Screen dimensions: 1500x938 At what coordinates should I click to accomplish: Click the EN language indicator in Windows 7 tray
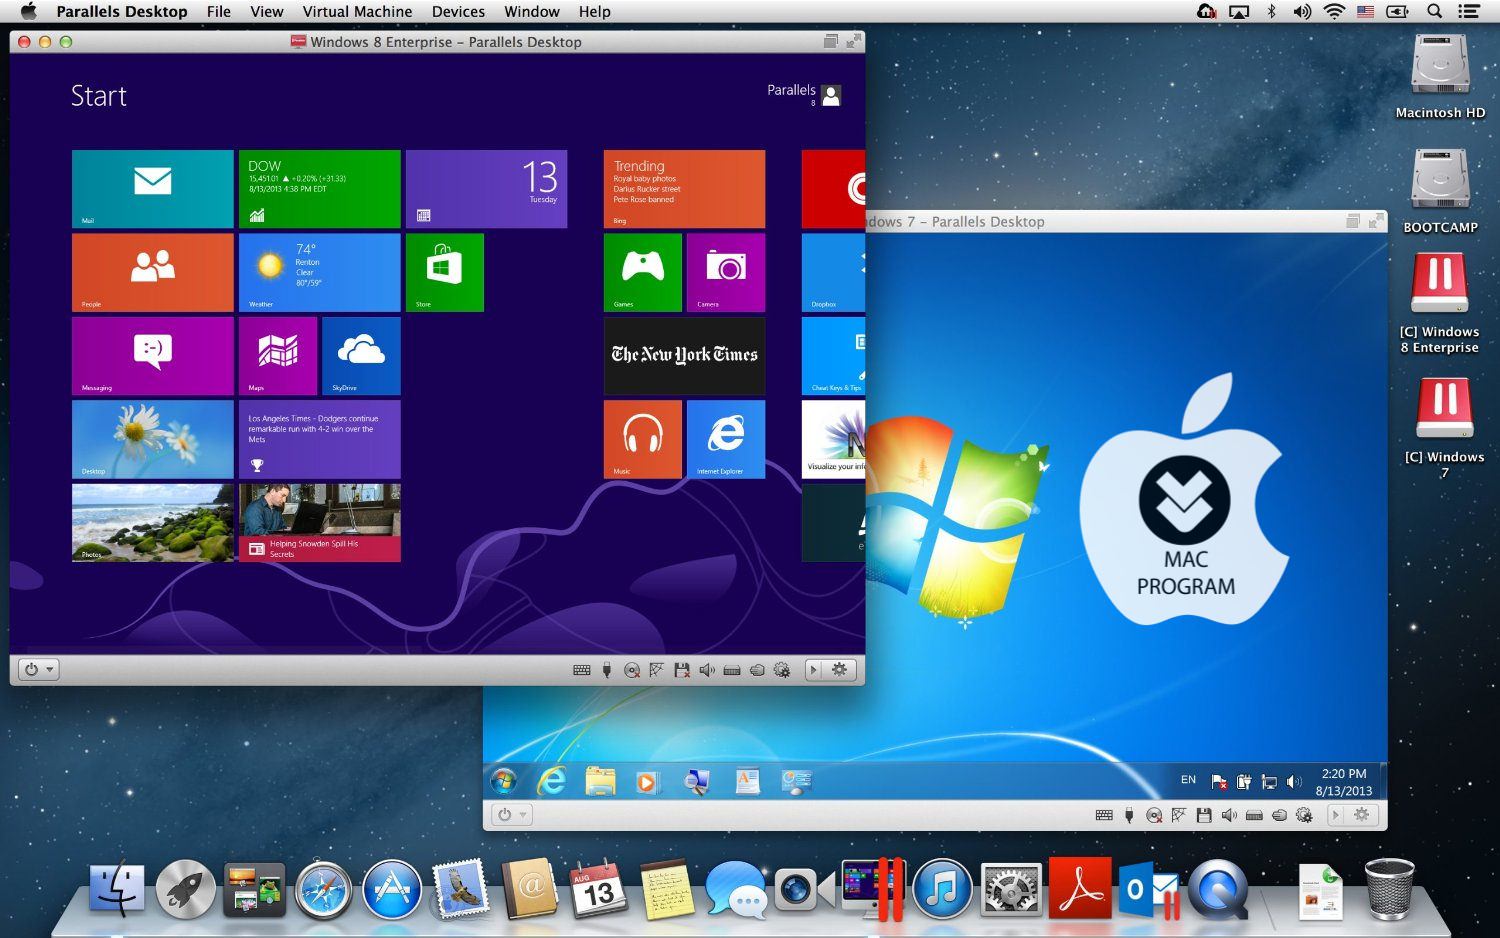pyautogui.click(x=1188, y=780)
